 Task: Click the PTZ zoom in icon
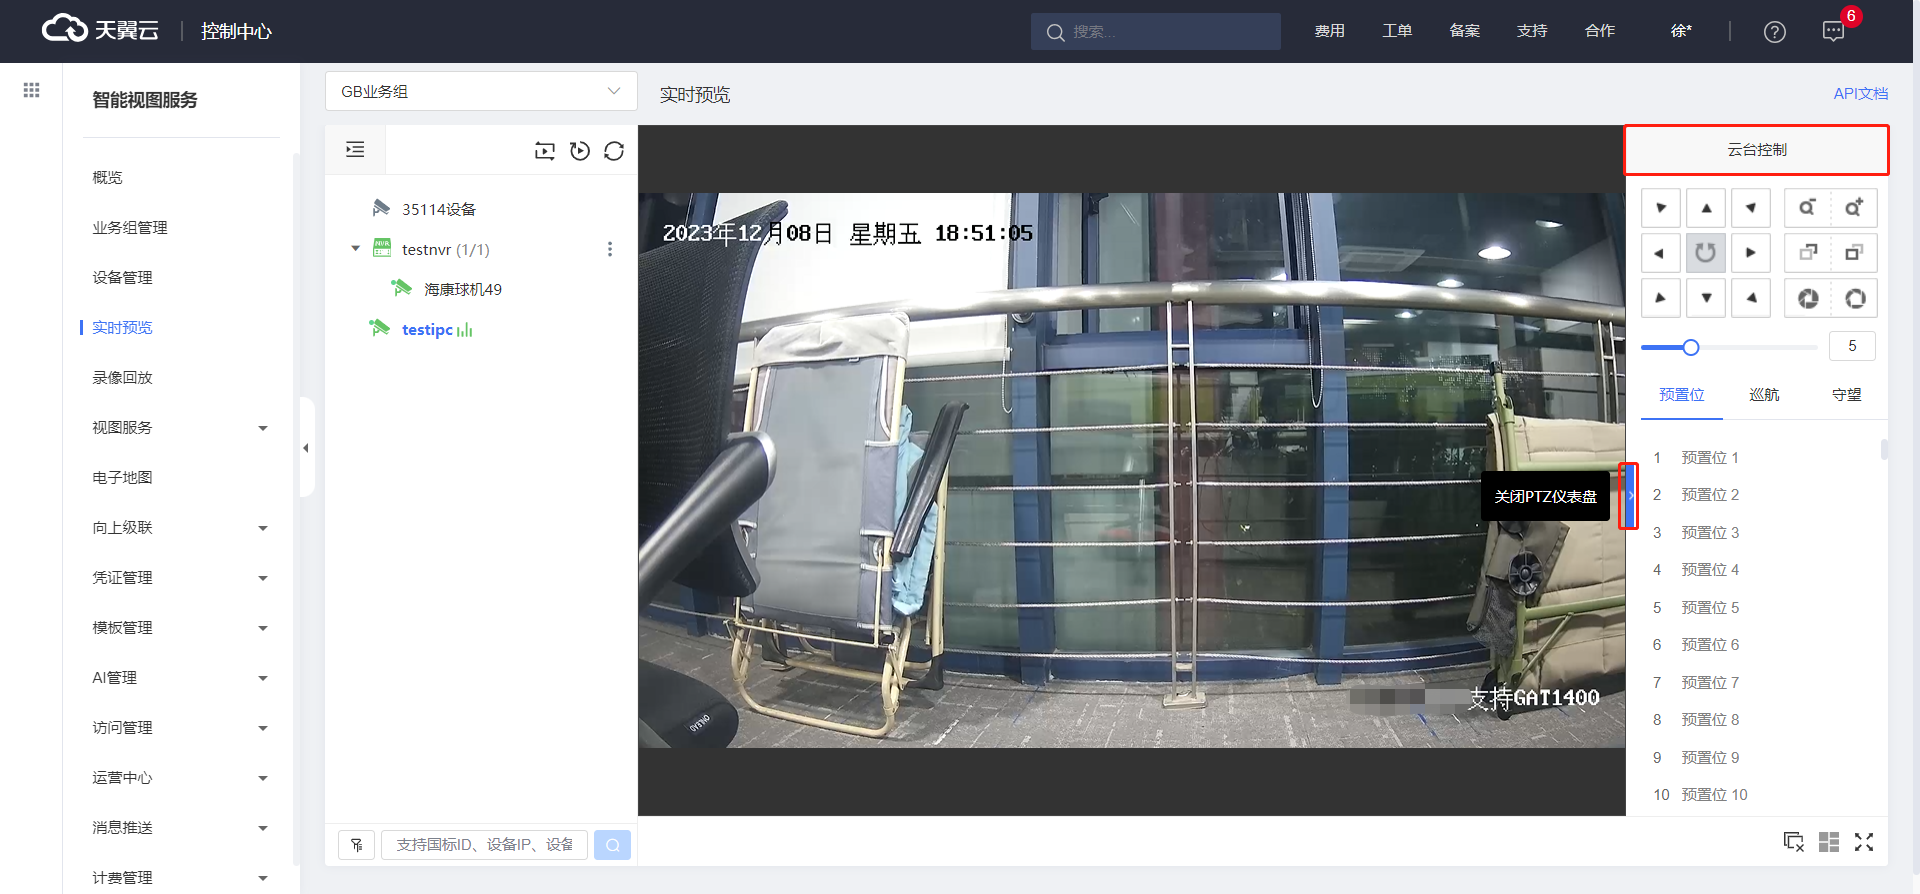pyautogui.click(x=1853, y=208)
